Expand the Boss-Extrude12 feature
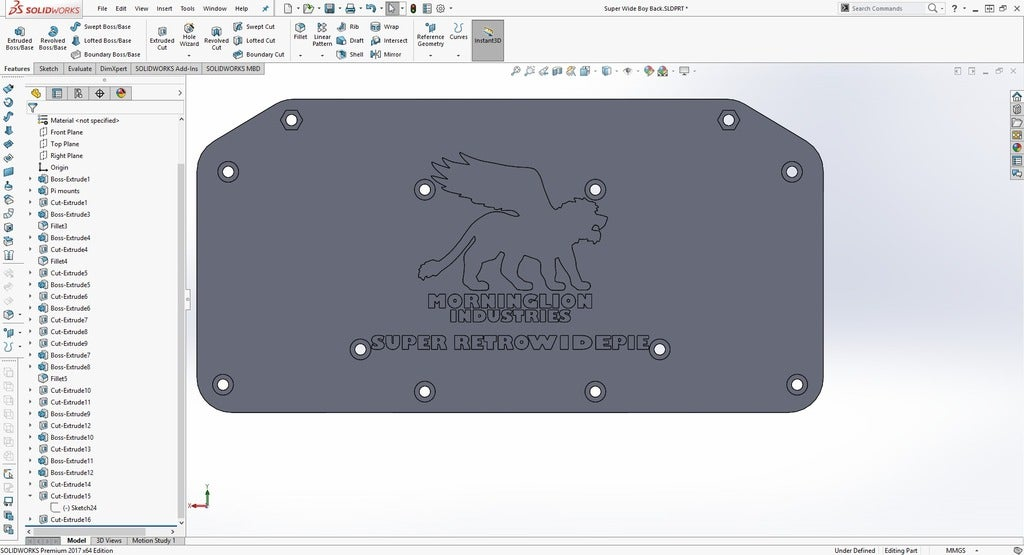Screen dimensions: 1024x555 [30, 473]
